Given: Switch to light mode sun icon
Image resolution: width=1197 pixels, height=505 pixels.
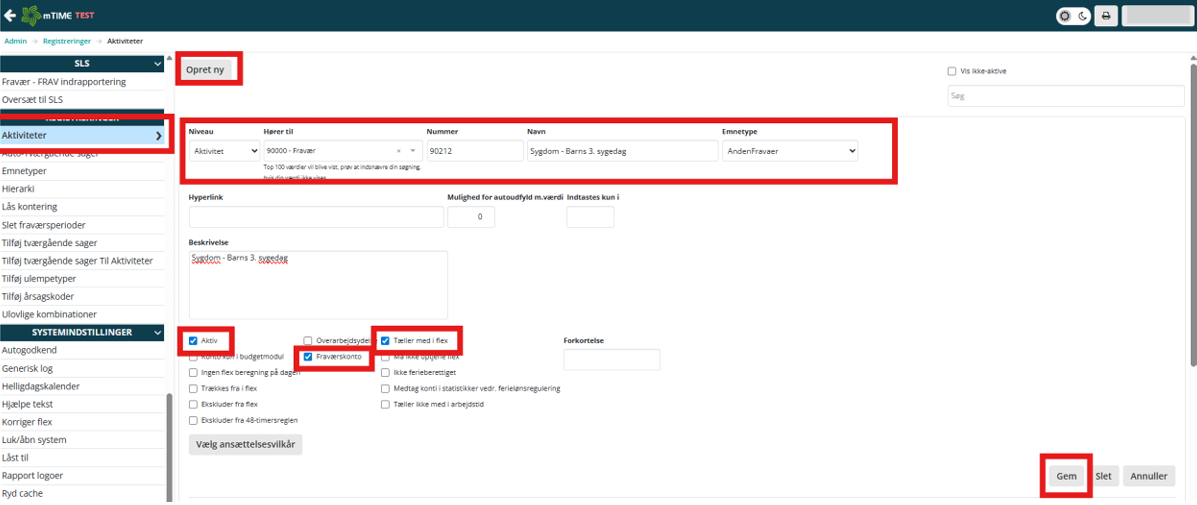Looking at the screenshot, I should click(x=1066, y=16).
